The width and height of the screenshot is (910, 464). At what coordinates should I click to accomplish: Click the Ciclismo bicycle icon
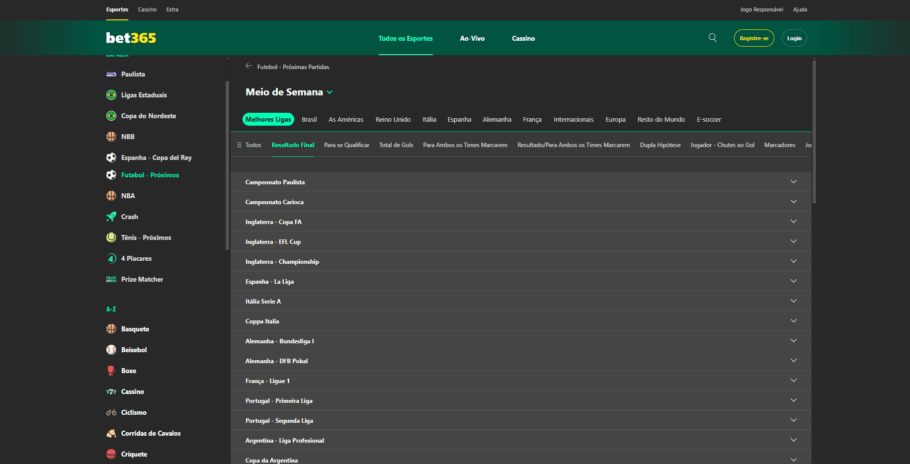point(111,412)
